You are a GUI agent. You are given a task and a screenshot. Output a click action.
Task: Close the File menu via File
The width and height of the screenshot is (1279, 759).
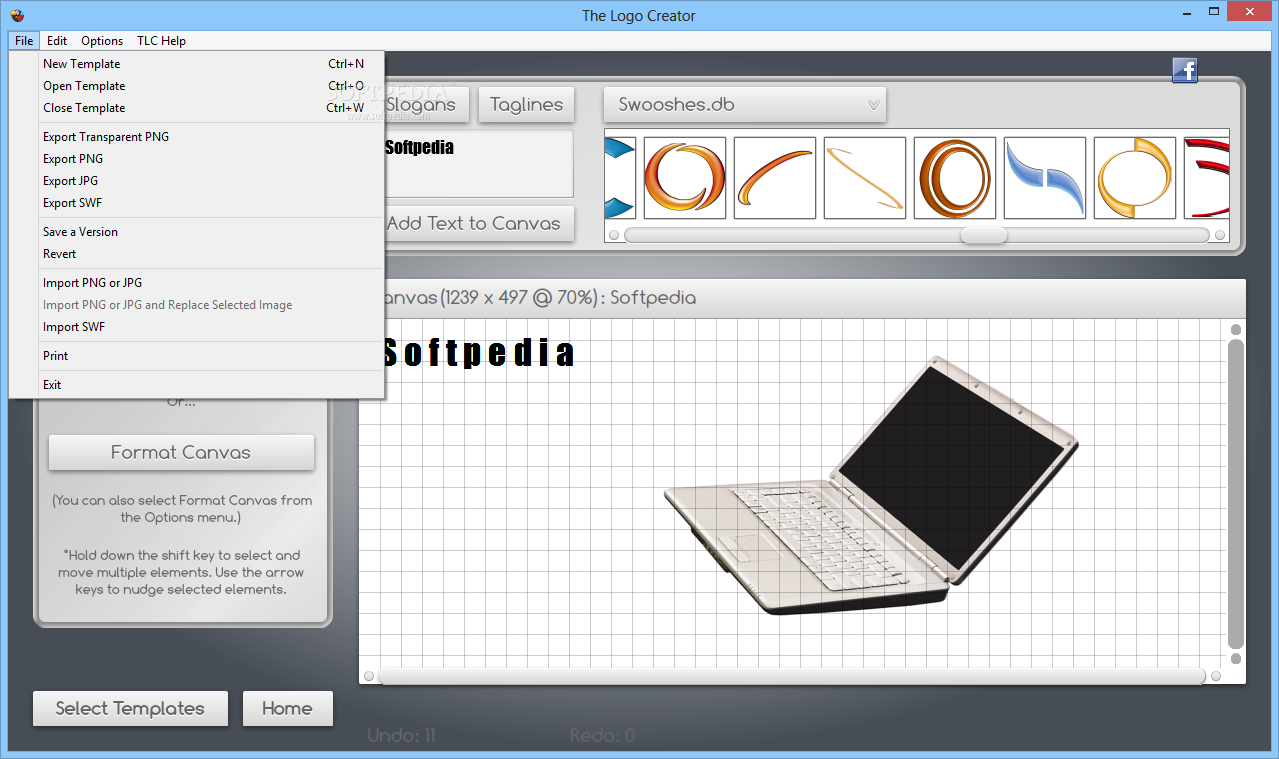pyautogui.click(x=24, y=41)
